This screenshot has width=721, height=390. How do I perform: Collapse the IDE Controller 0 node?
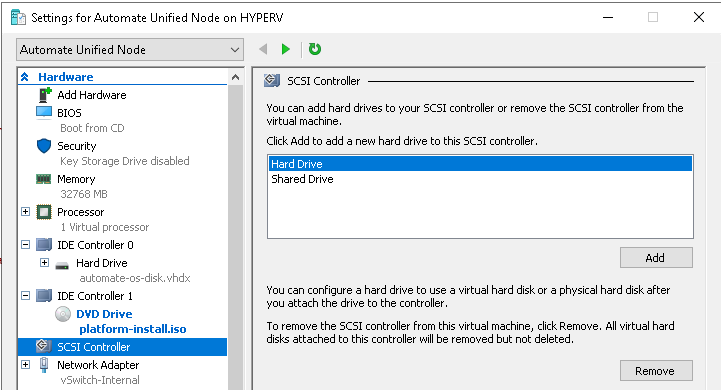coord(26,245)
